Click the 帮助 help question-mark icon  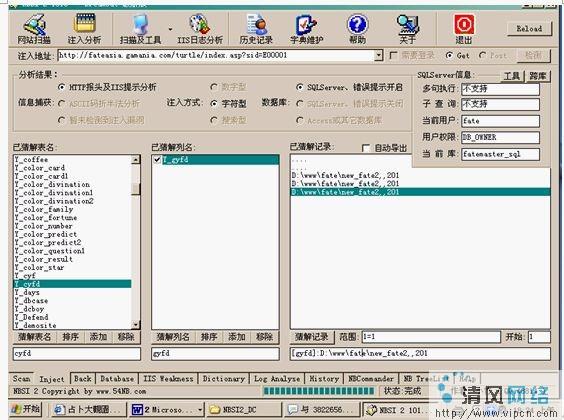[x=358, y=28]
